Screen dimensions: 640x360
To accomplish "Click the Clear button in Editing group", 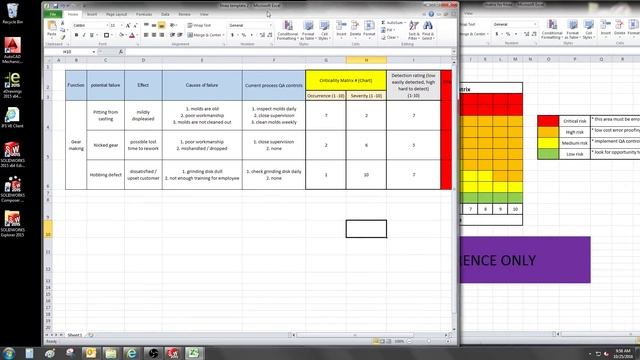I will pyautogui.click(x=390, y=38).
